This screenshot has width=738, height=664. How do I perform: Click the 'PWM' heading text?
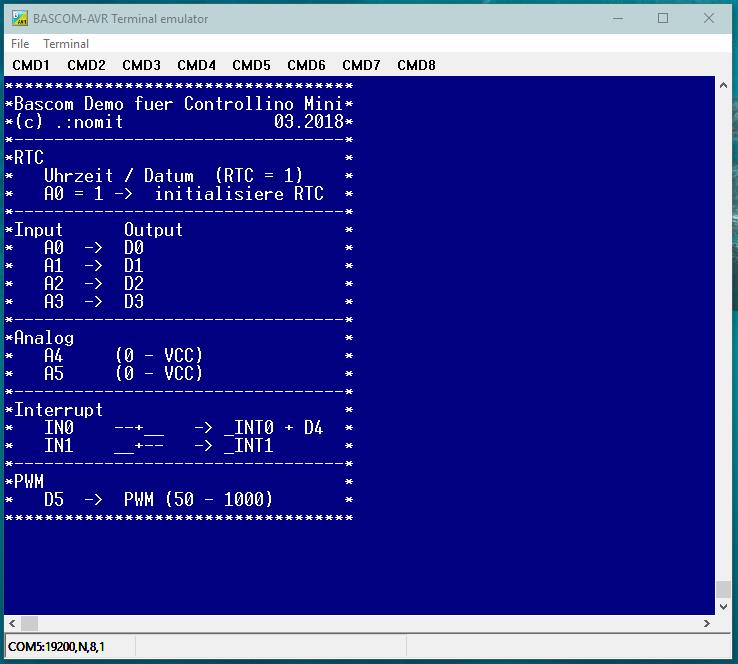[x=29, y=481]
